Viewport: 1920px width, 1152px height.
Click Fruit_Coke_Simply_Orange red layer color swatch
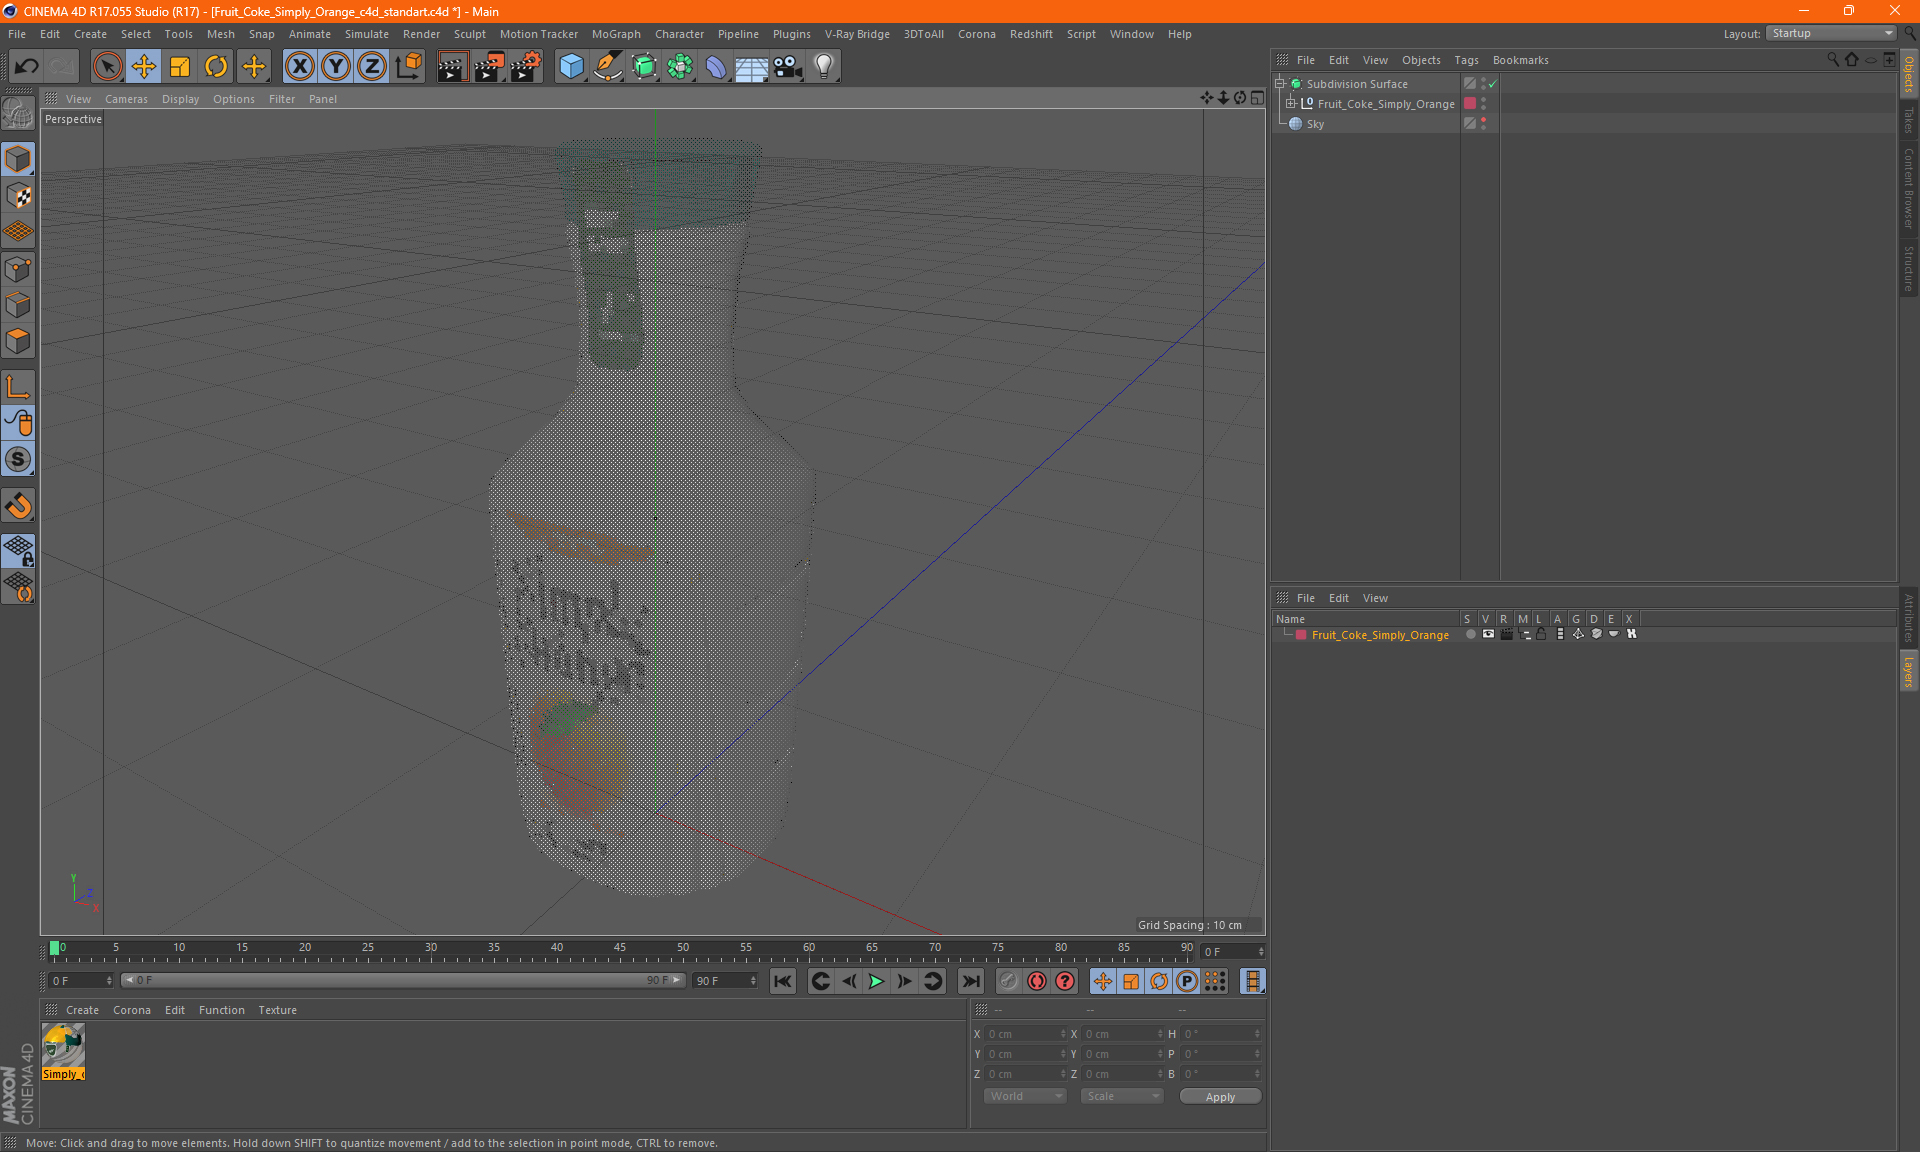point(1470,104)
